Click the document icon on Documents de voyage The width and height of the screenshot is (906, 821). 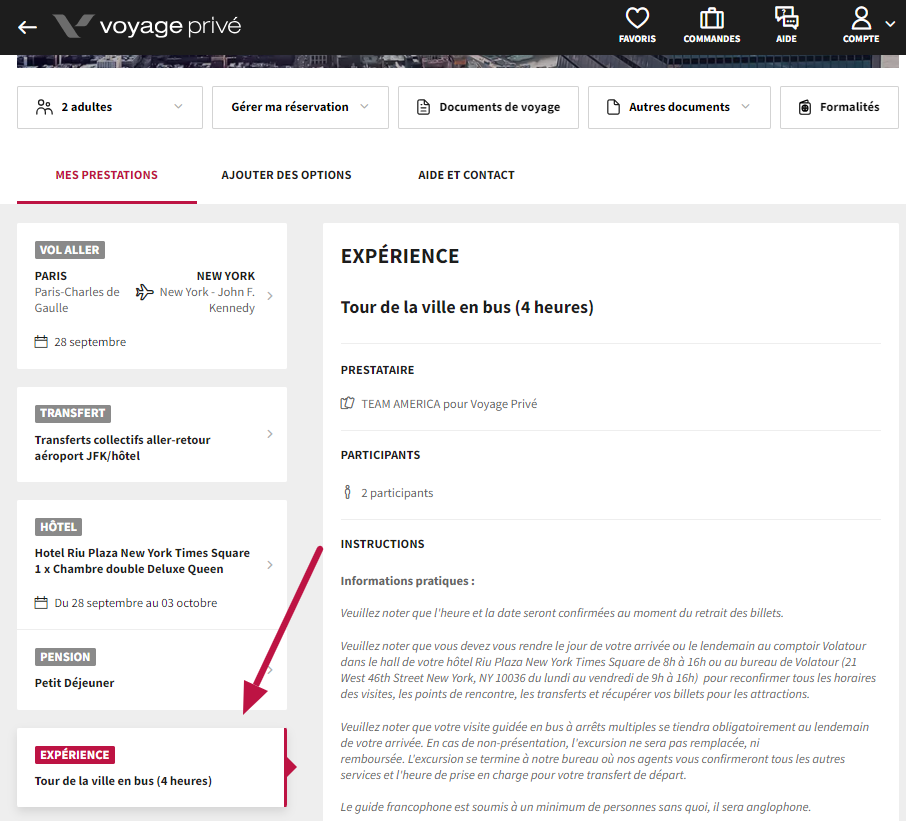coord(424,107)
